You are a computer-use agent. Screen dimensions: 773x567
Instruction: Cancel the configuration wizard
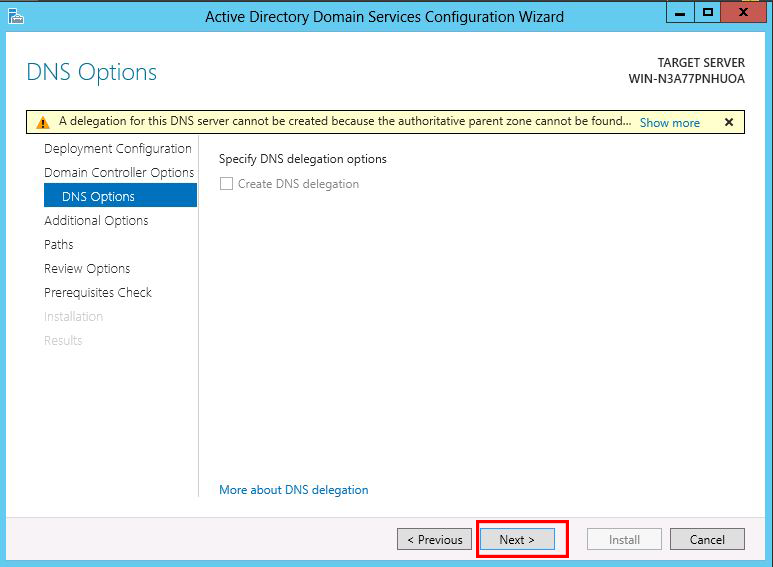707,539
